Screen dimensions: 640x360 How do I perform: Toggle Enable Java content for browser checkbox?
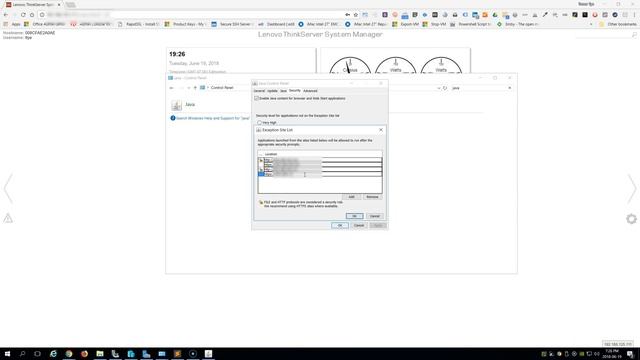[x=257, y=98]
